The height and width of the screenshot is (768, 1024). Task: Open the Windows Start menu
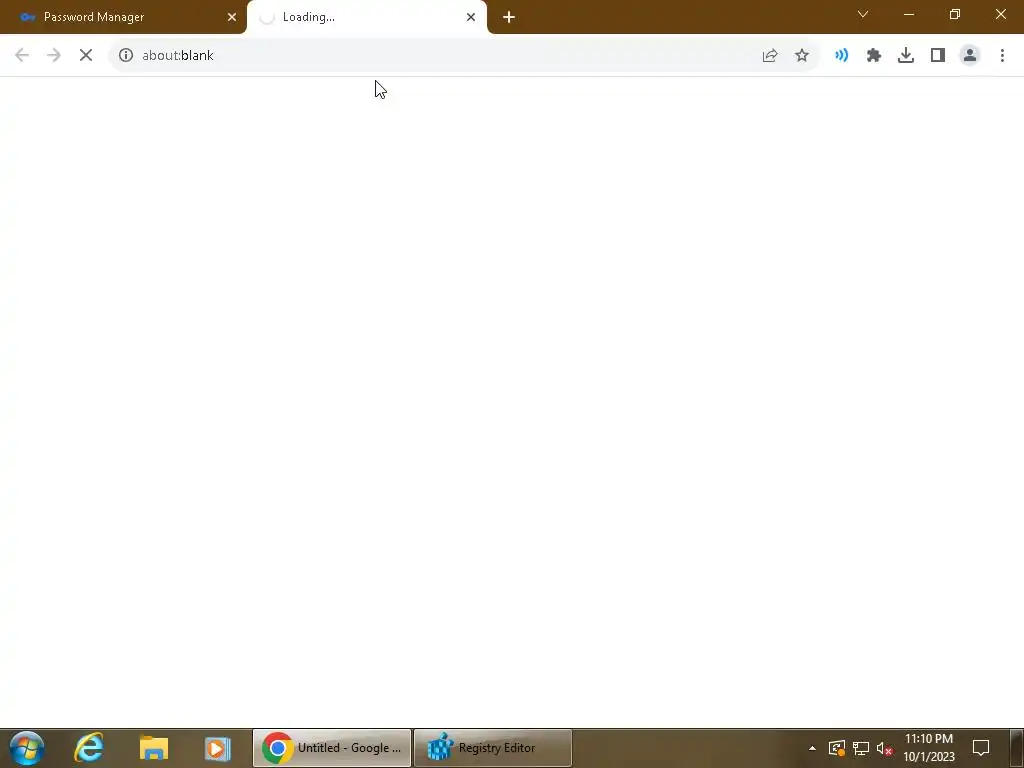pyautogui.click(x=27, y=748)
